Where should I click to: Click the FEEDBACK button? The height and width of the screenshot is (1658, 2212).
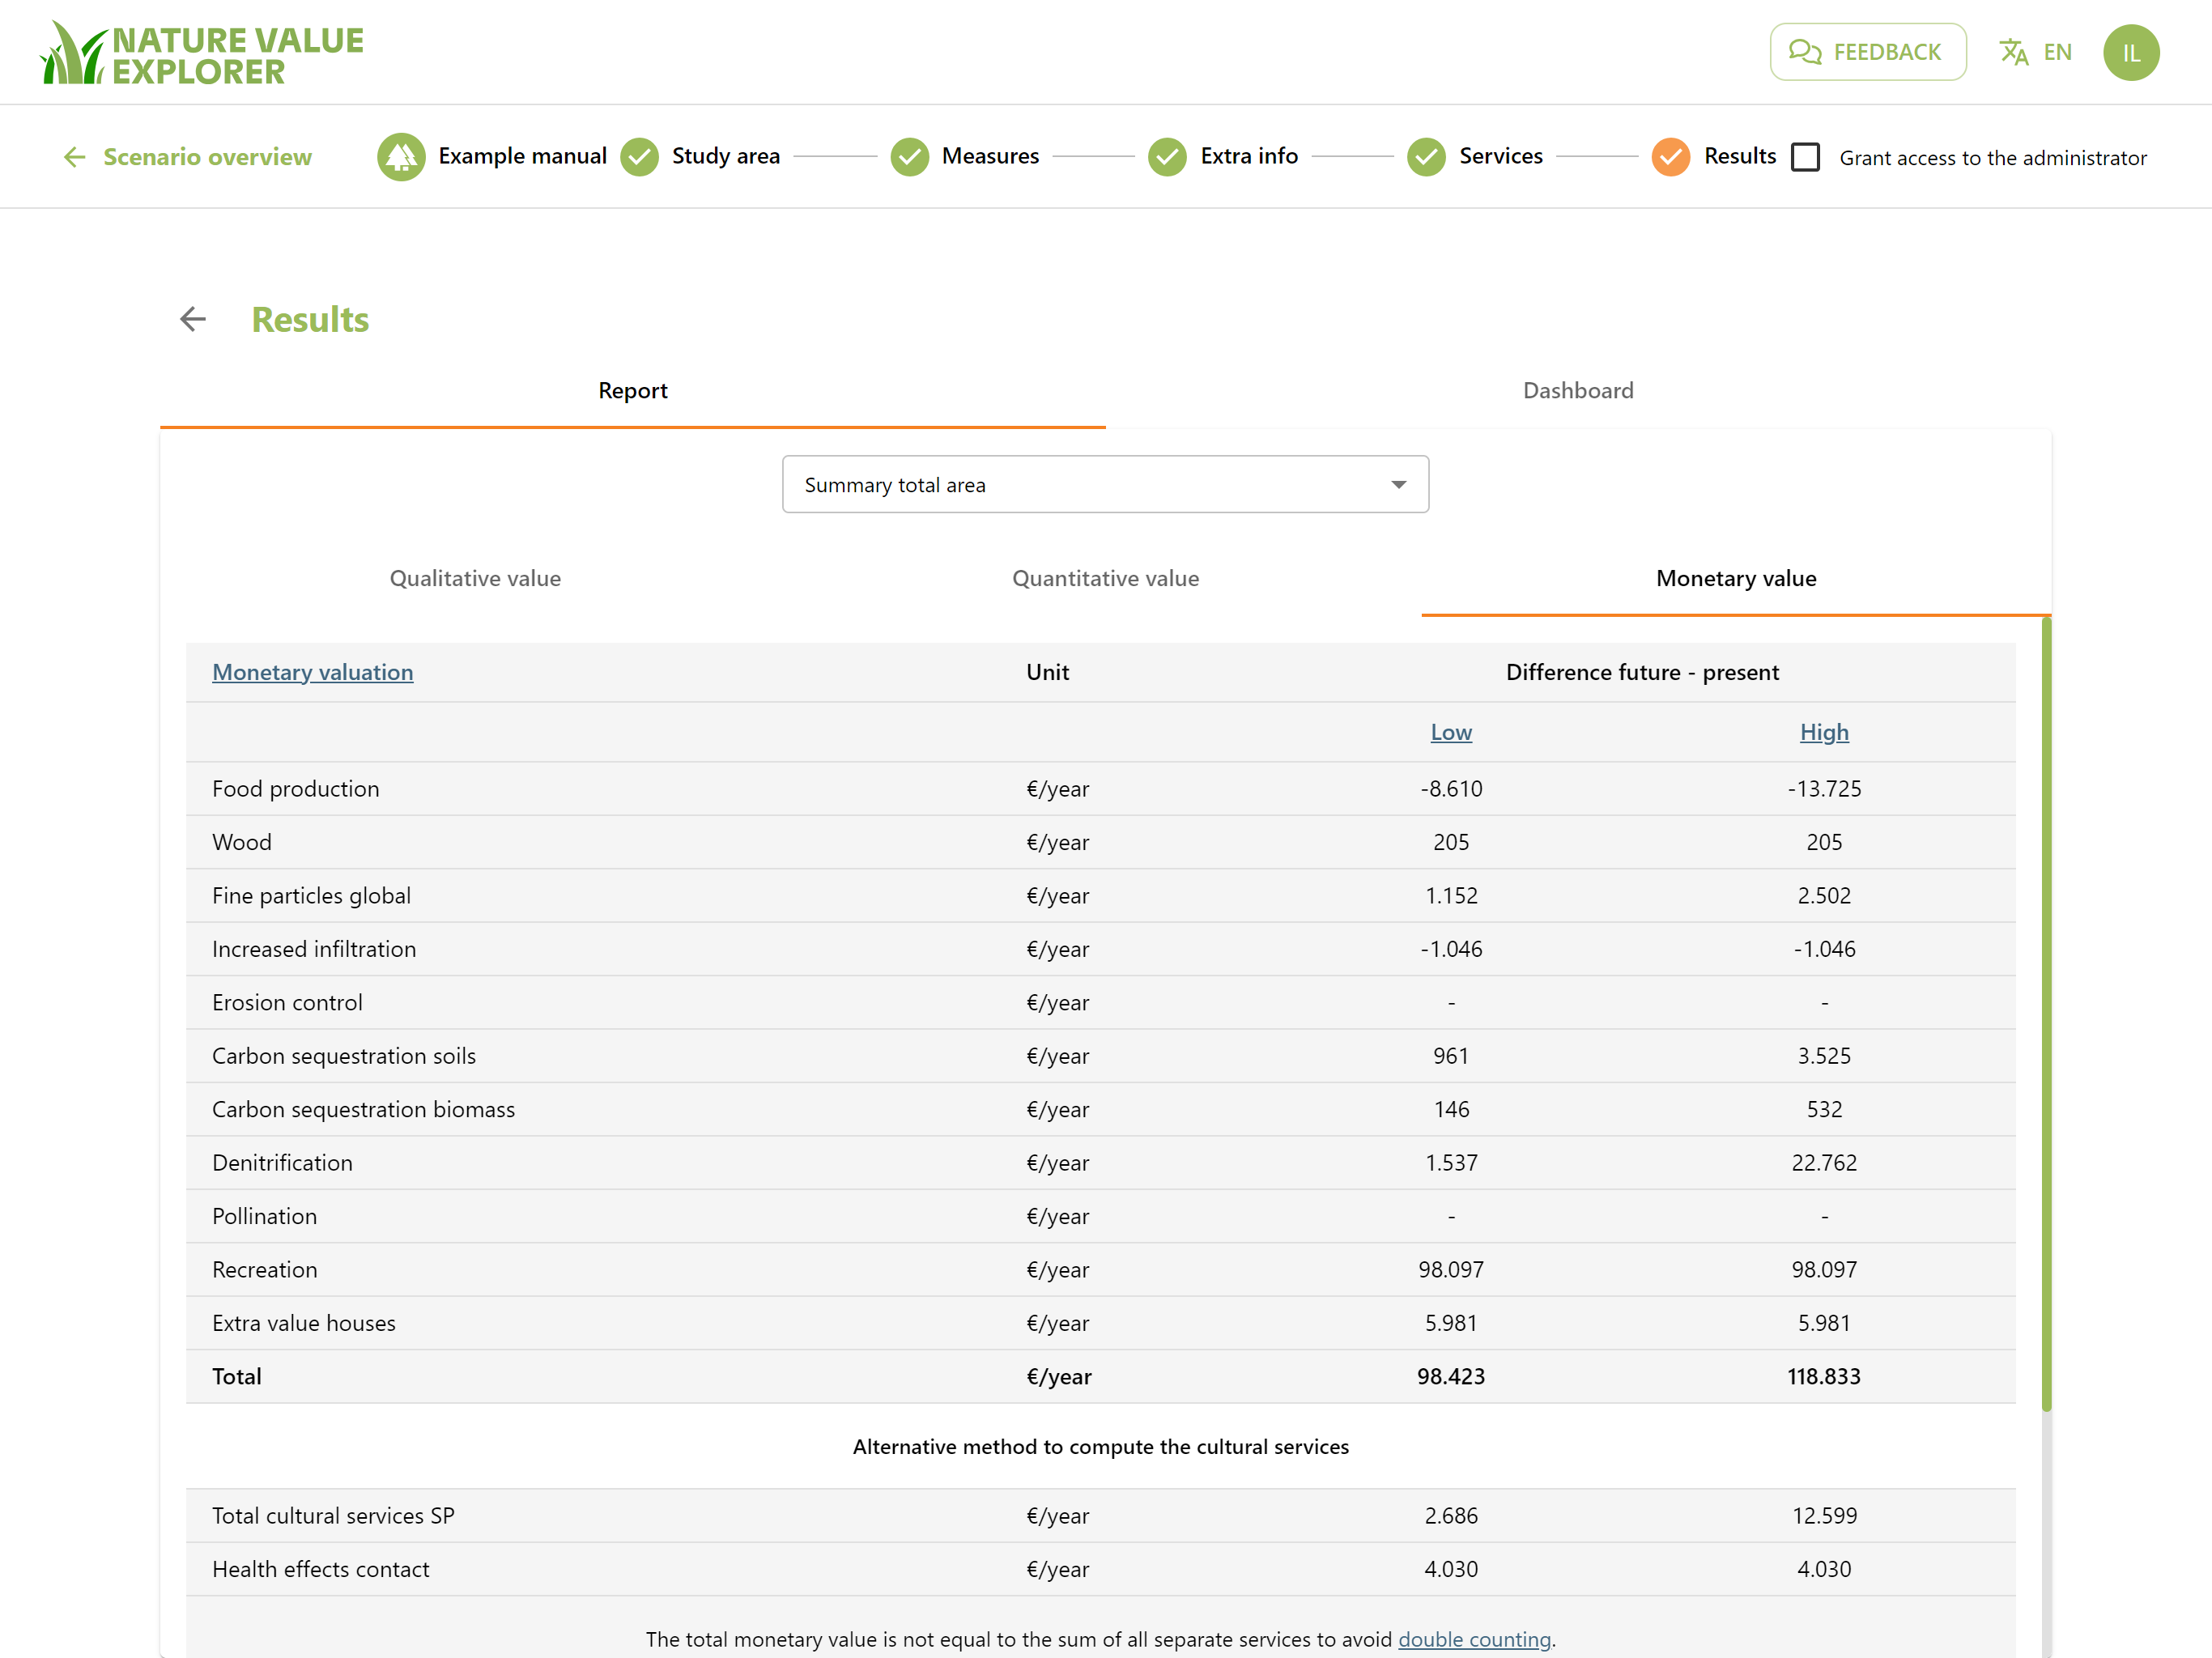click(1867, 52)
